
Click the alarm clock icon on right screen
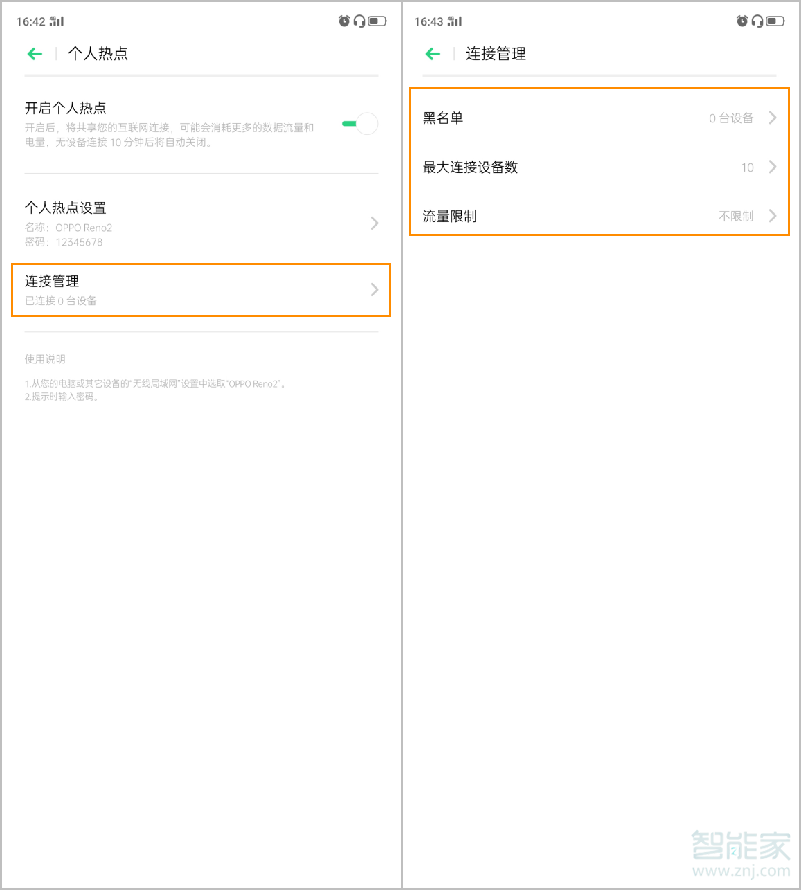click(742, 20)
